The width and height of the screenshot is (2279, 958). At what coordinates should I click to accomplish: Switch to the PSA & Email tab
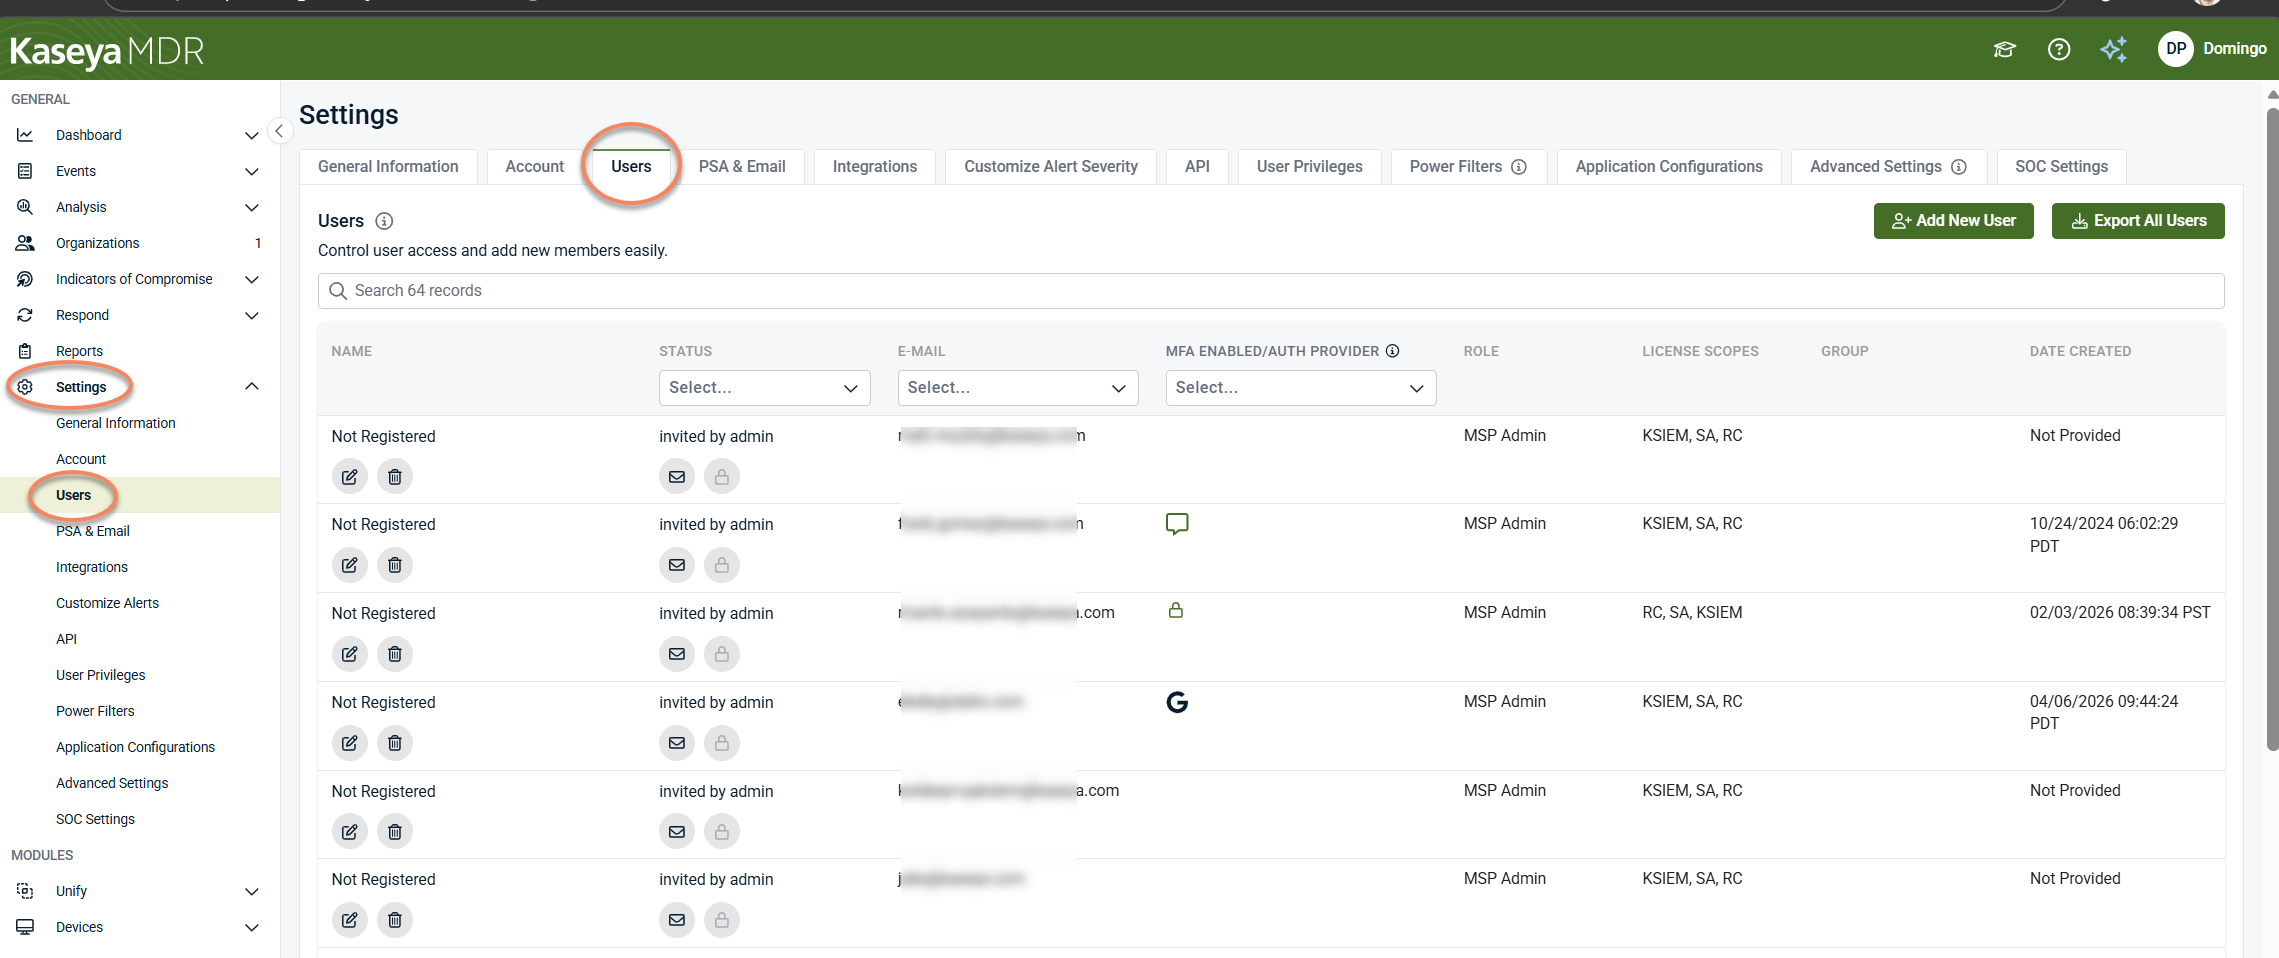(x=742, y=167)
